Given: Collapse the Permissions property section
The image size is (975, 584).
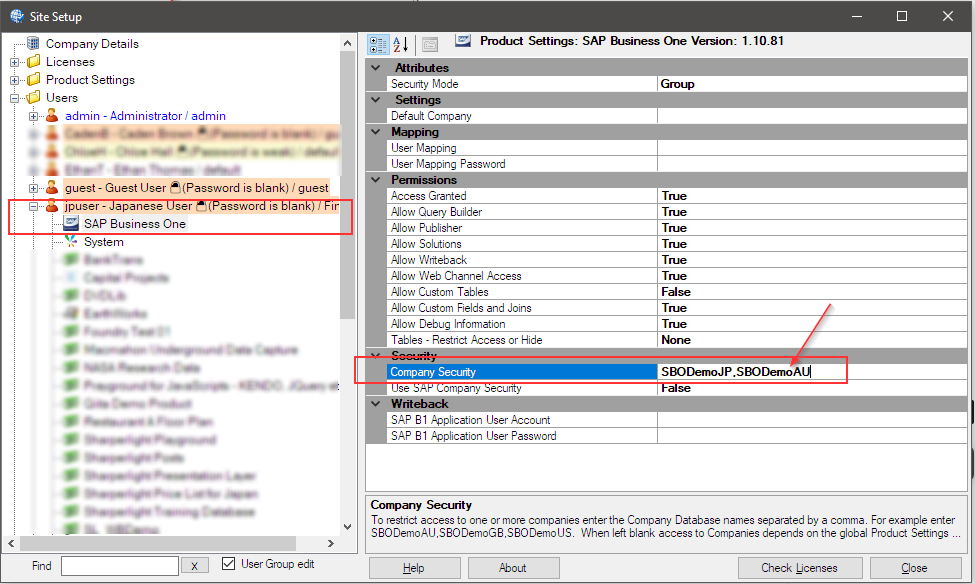Looking at the screenshot, I should pos(376,180).
